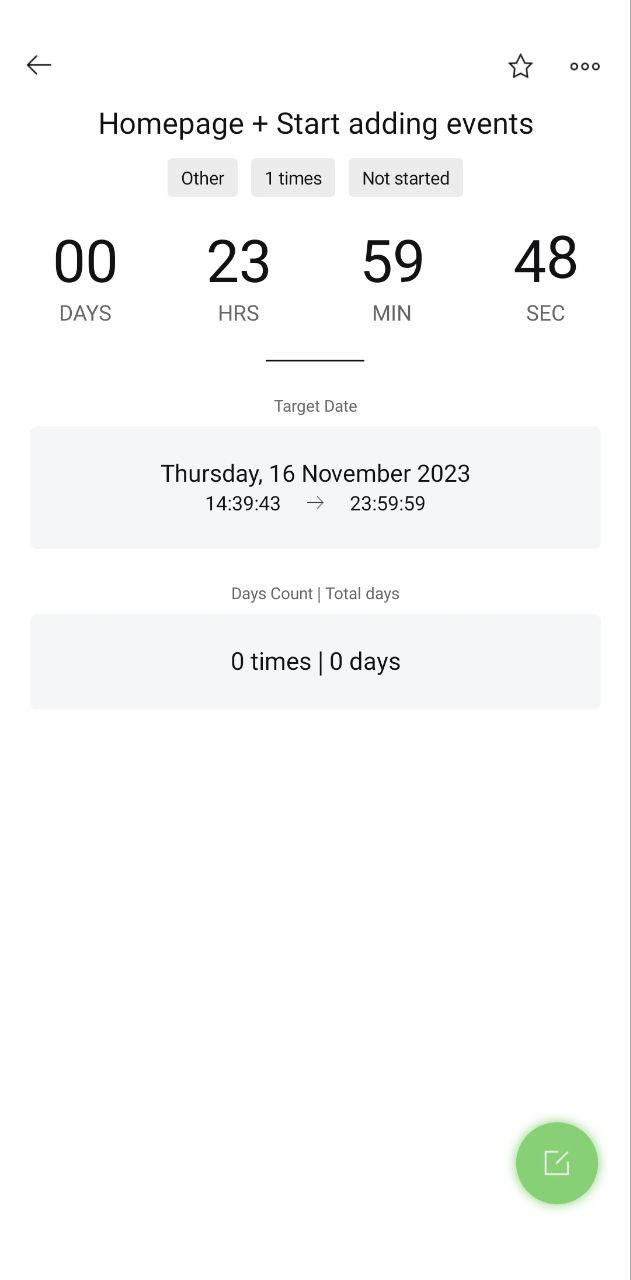The width and height of the screenshot is (631, 1280).
Task: Tap the Target Date label
Action: coord(316,406)
